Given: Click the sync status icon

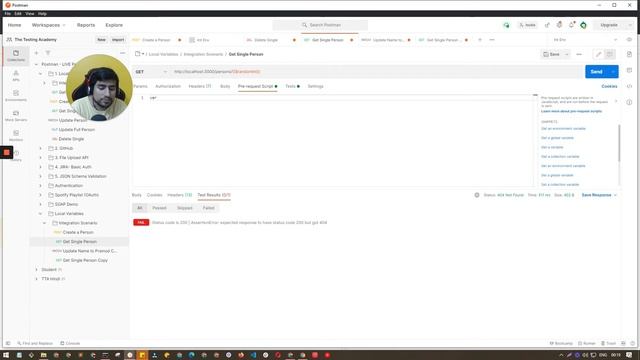Looking at the screenshot, I should tap(506, 25).
